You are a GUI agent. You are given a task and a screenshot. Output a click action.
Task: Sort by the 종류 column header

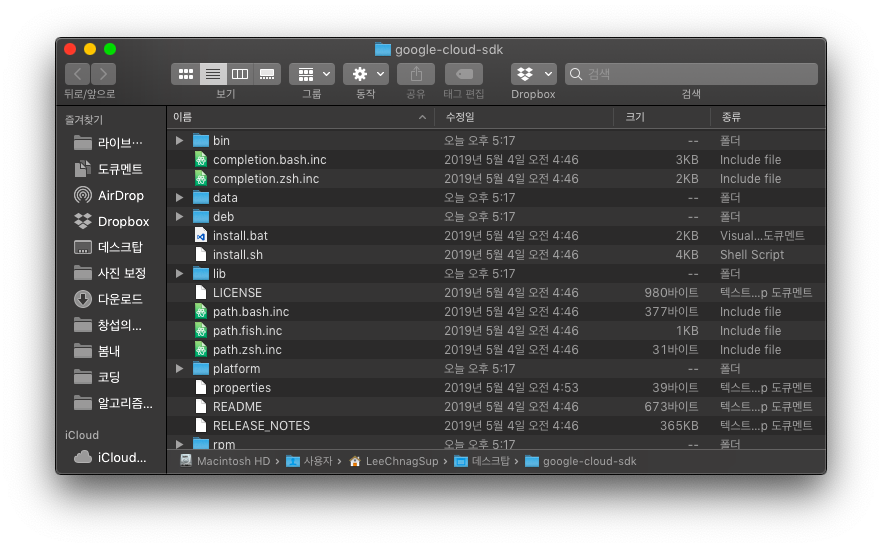coord(768,117)
